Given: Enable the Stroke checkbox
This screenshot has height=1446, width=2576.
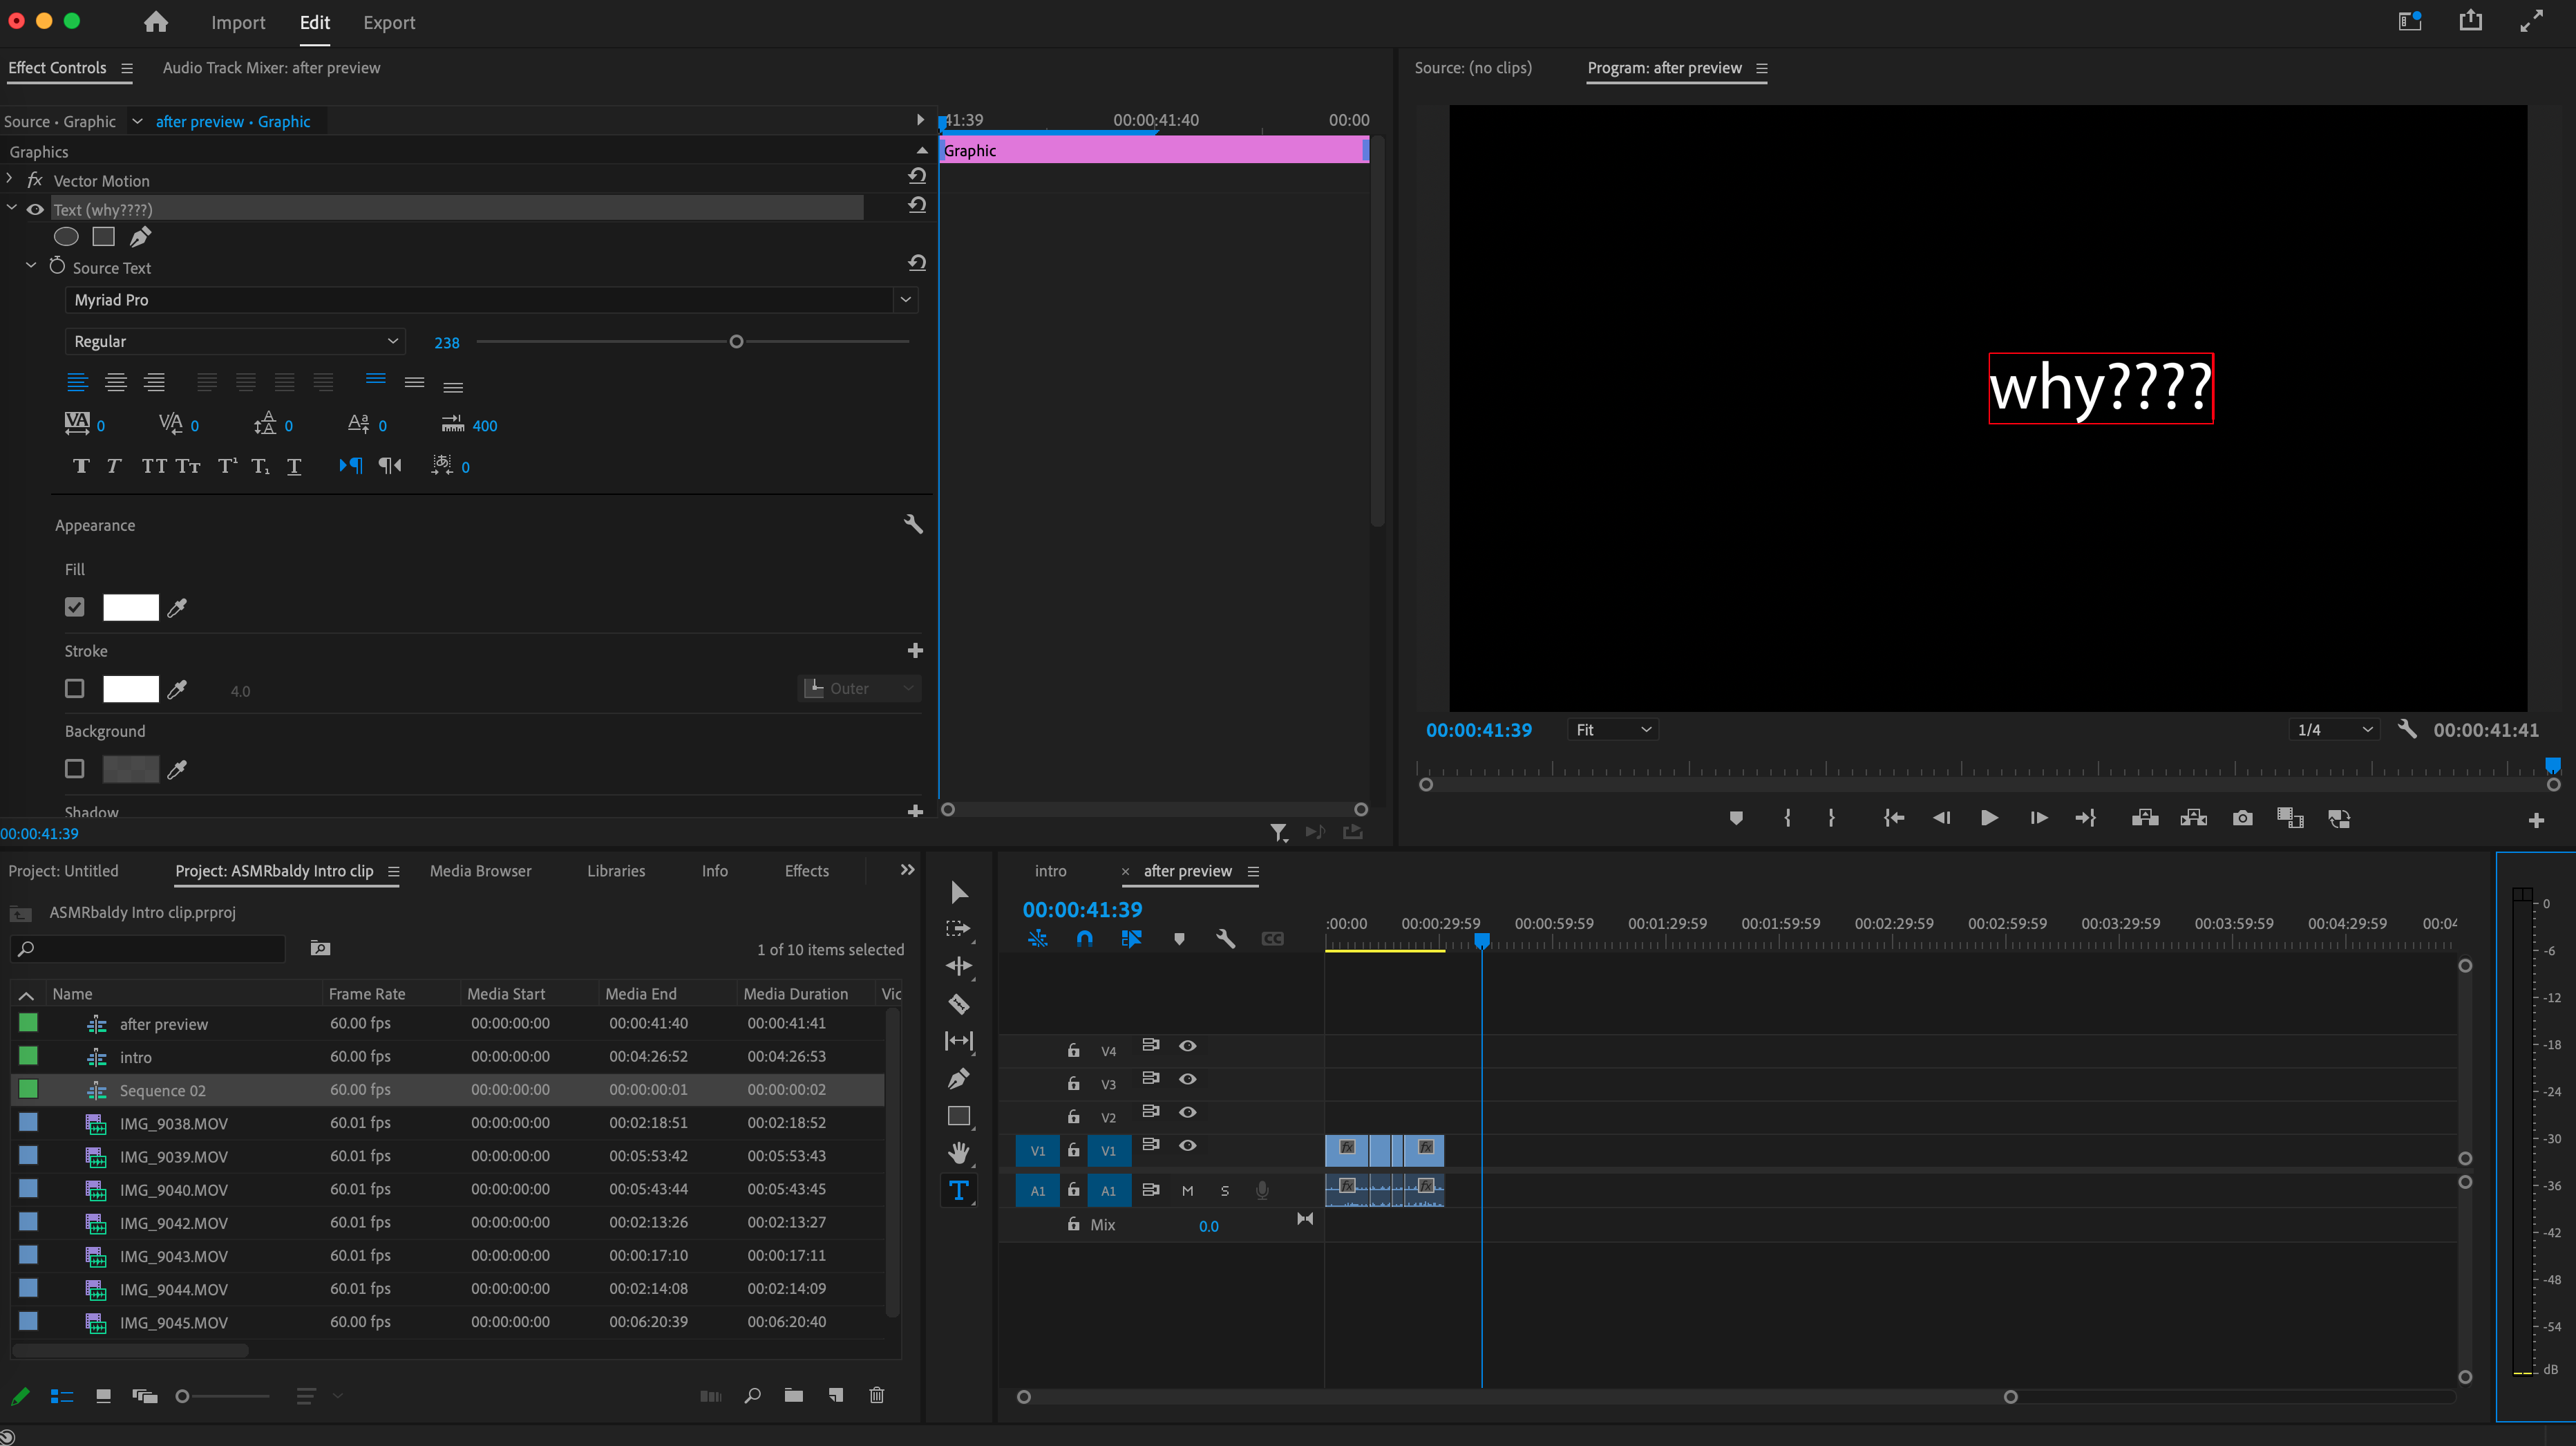Looking at the screenshot, I should (74, 688).
